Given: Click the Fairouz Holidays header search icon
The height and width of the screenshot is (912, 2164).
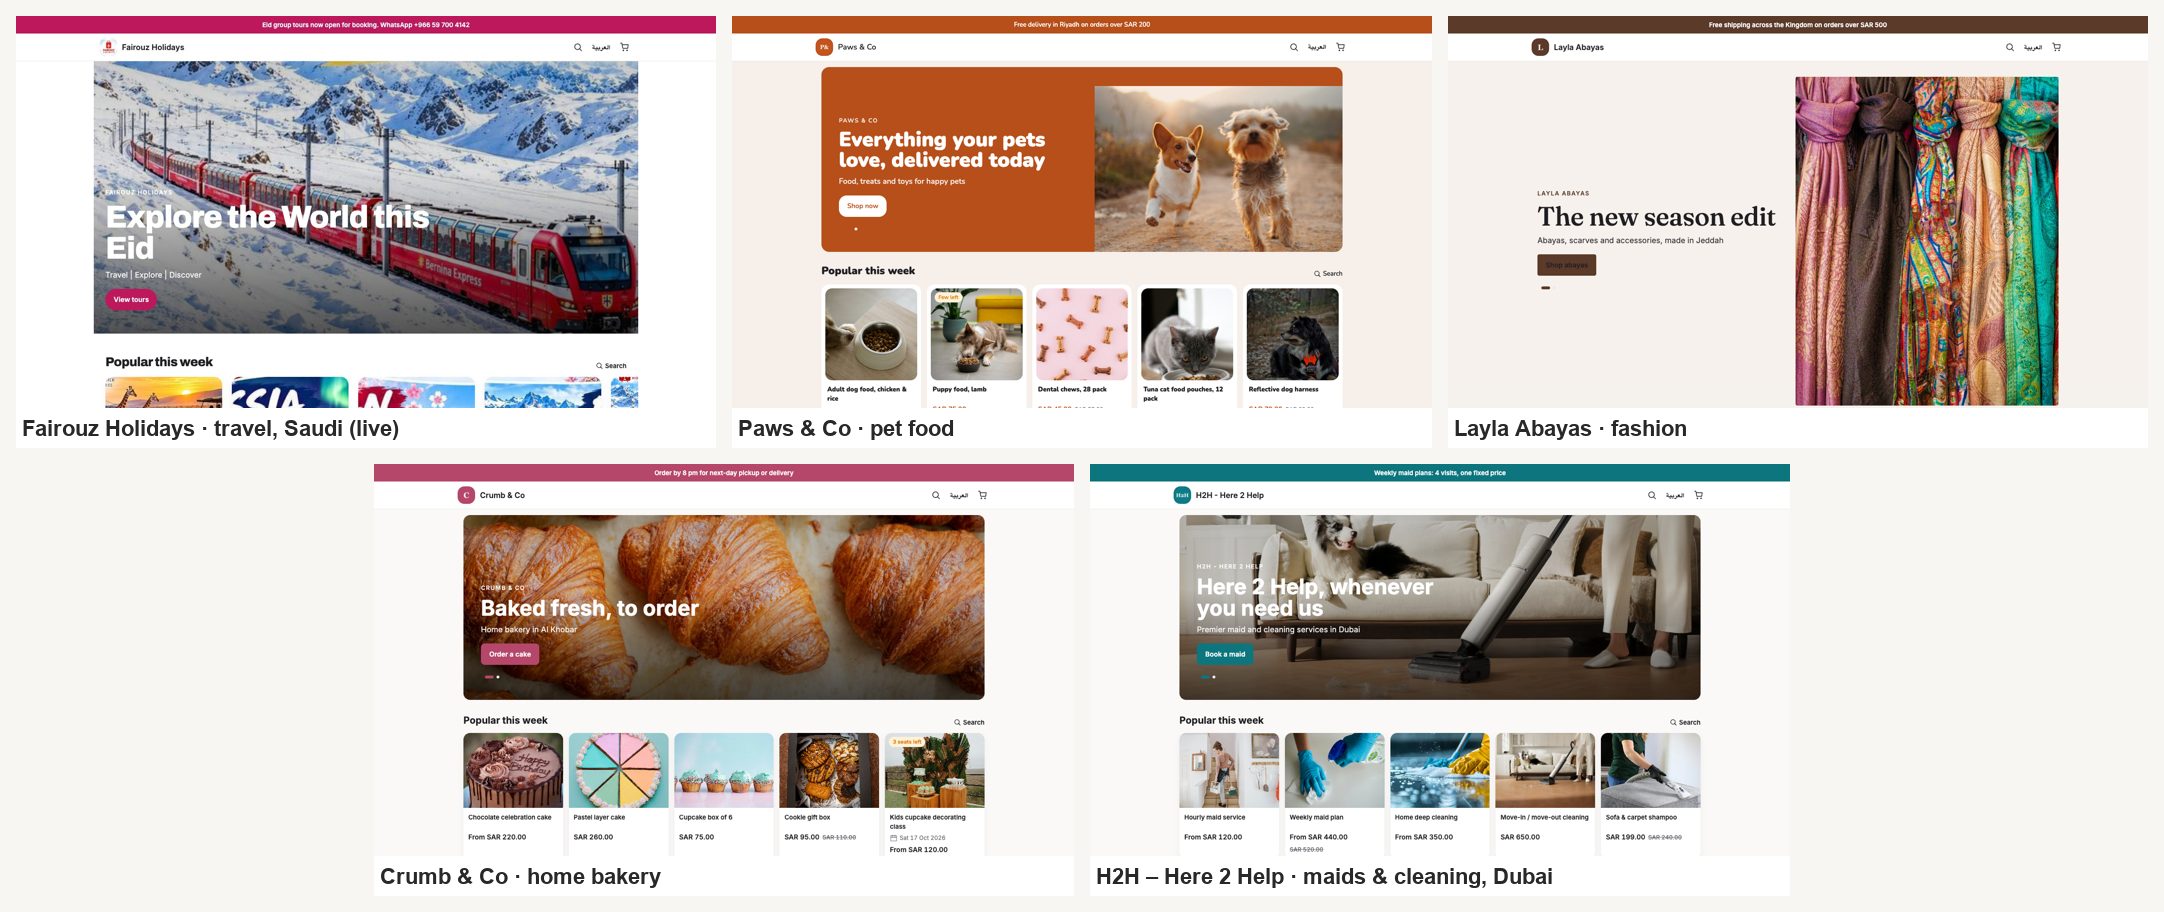Looking at the screenshot, I should pos(577,47).
